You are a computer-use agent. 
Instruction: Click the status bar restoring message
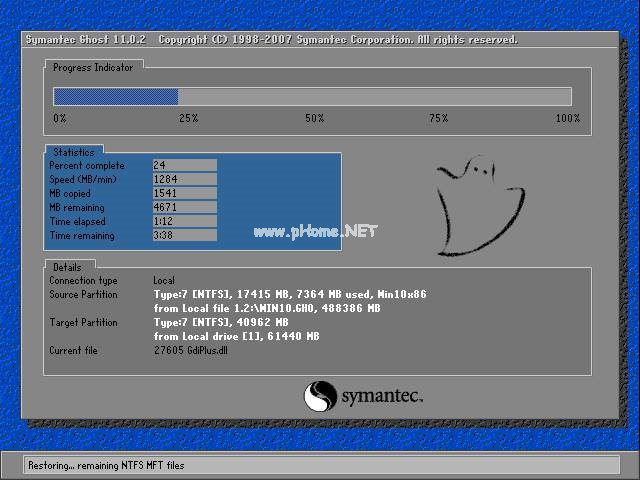point(106,466)
